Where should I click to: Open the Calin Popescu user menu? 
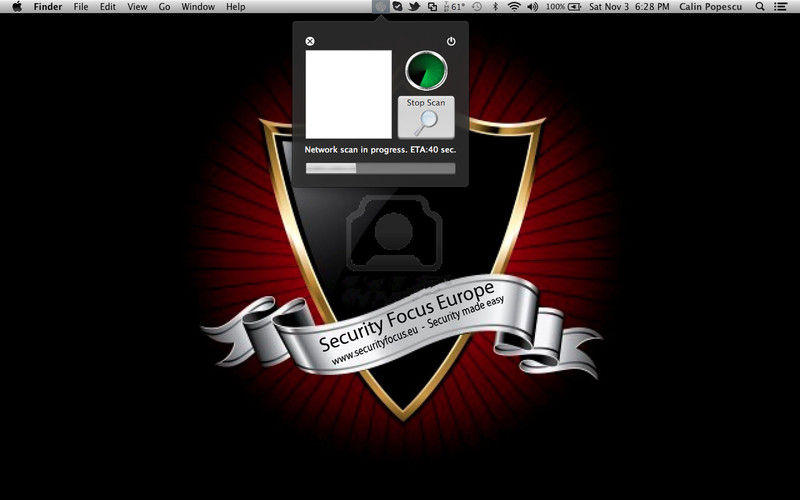711,7
